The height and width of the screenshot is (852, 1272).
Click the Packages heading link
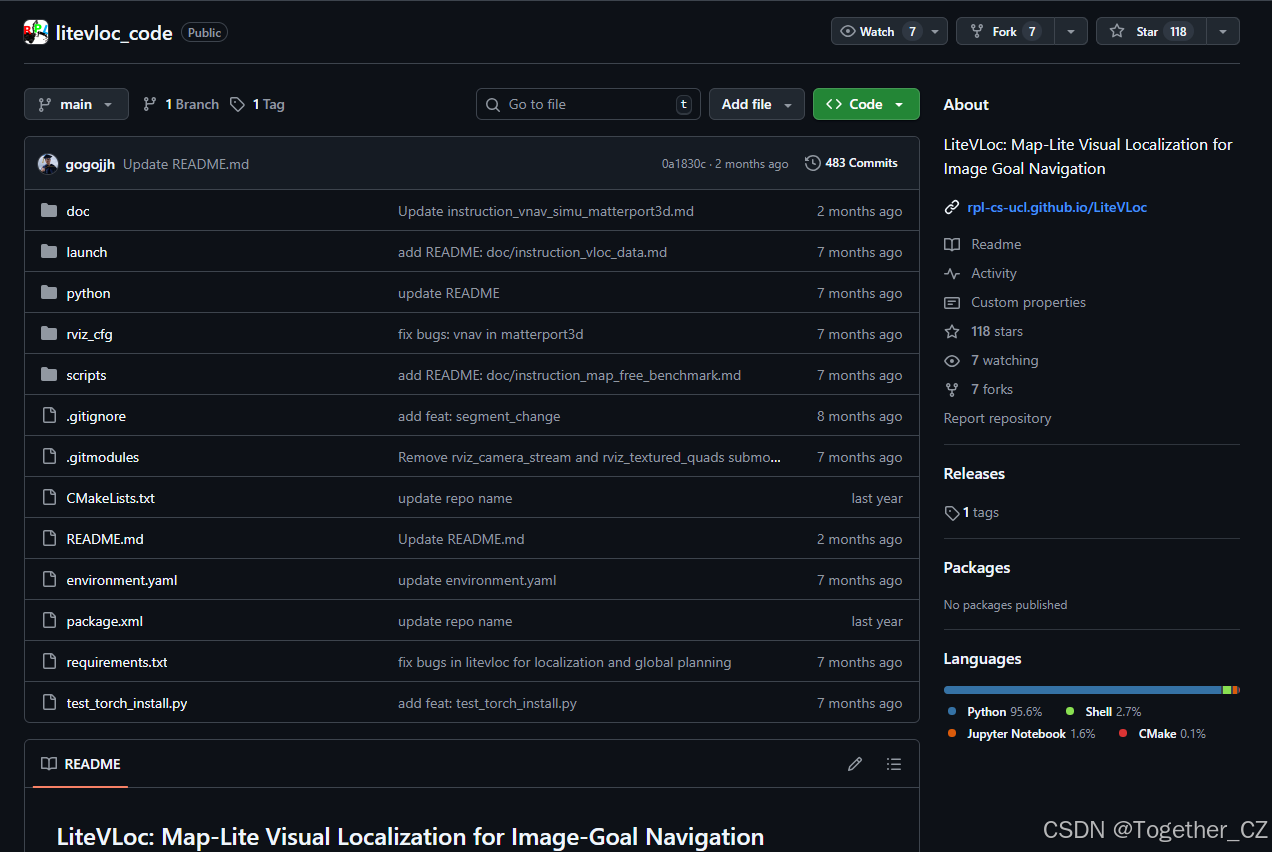977,568
